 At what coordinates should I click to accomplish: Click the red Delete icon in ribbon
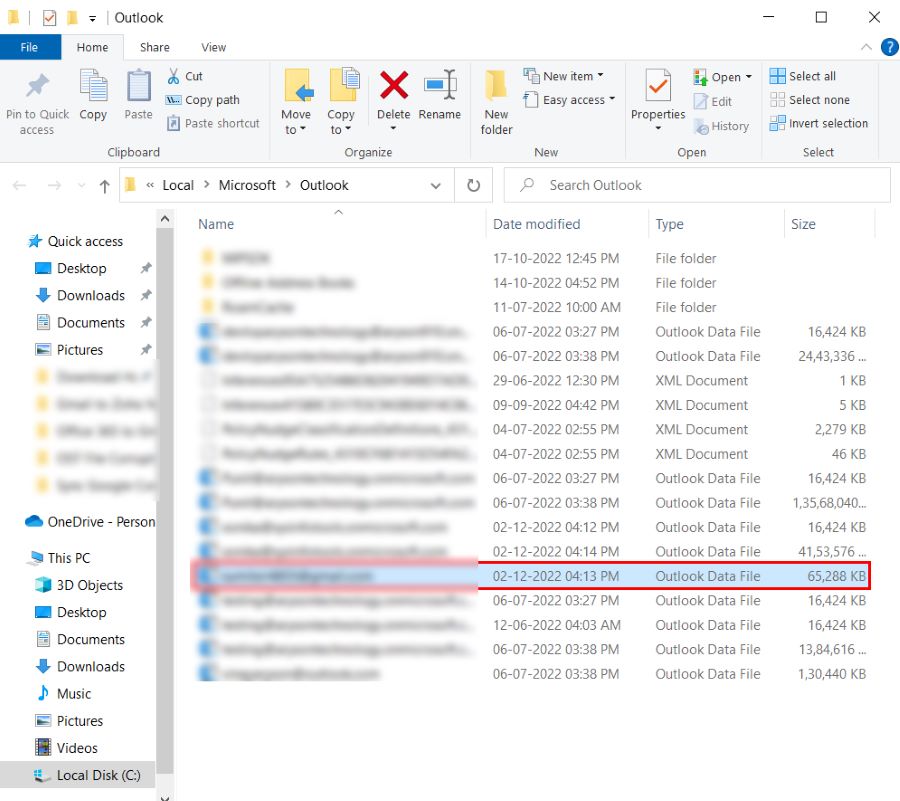click(394, 86)
